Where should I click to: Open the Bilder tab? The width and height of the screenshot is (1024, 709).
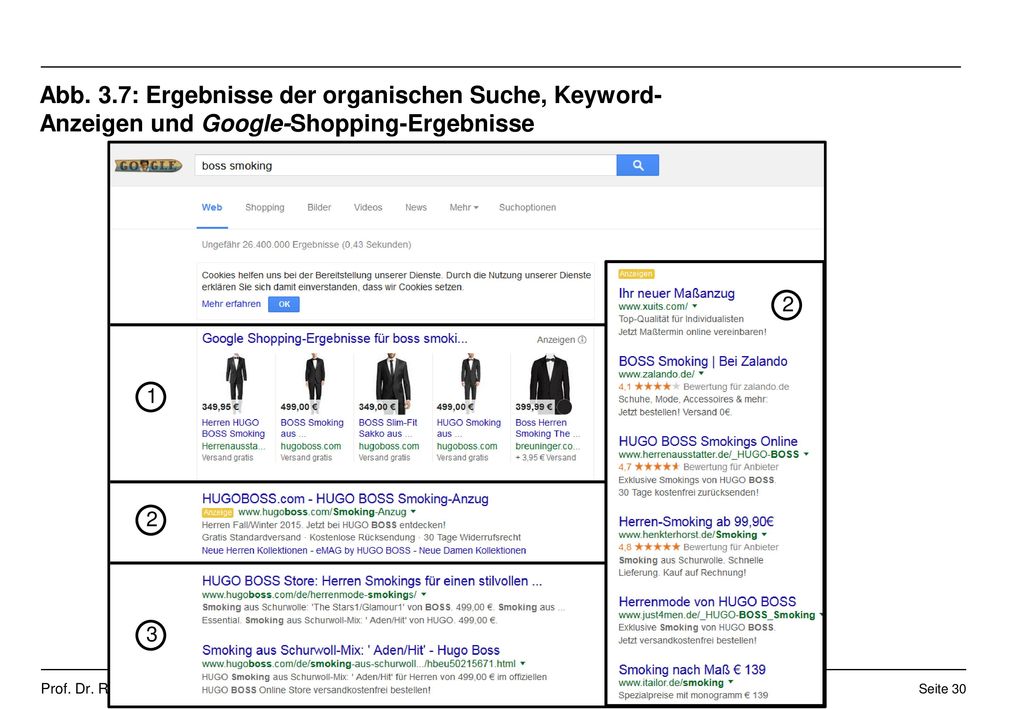(x=319, y=207)
